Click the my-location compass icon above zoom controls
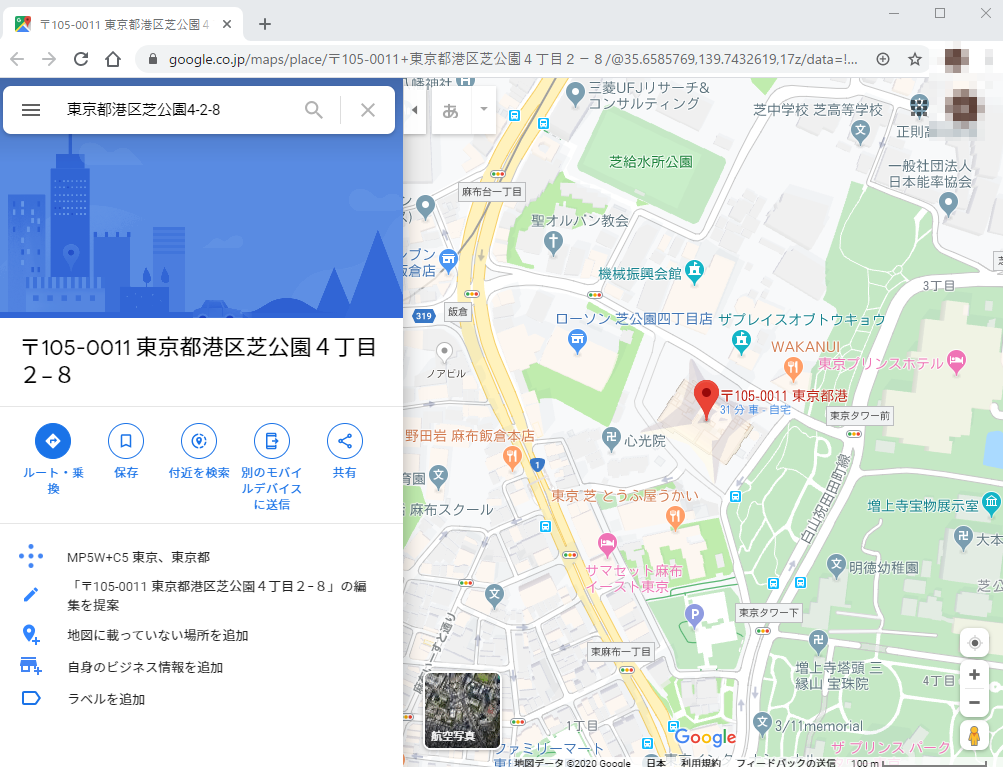This screenshot has height=767, width=1003. tap(973, 643)
